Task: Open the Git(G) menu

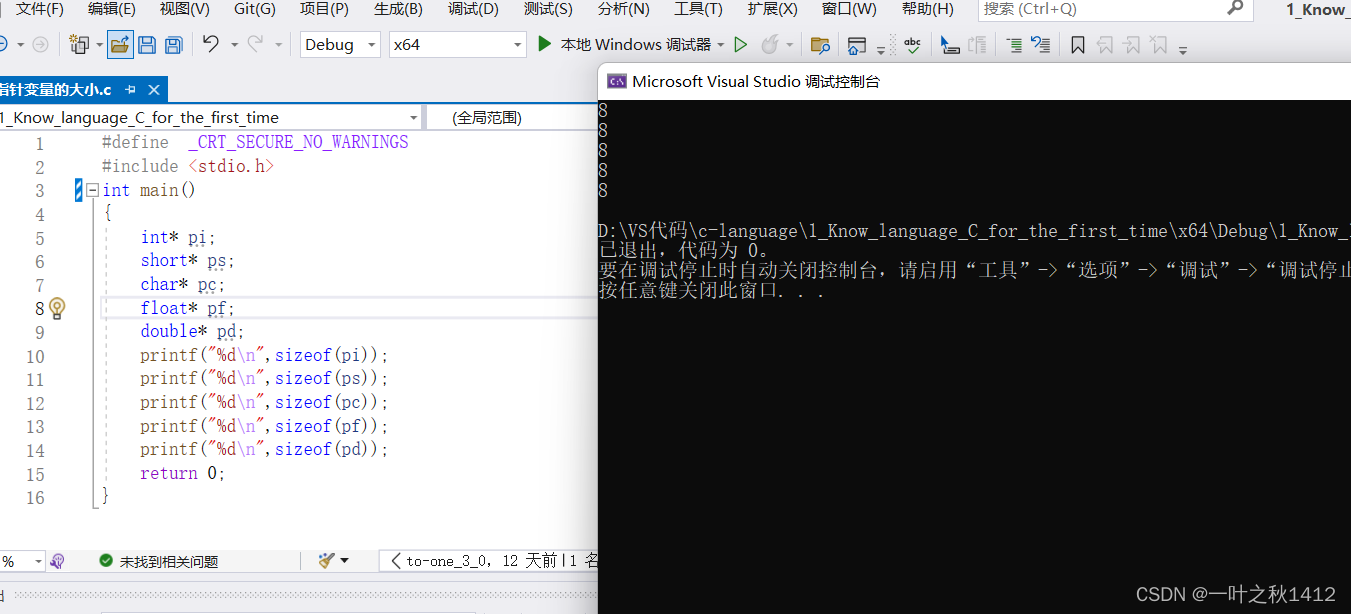Action: pyautogui.click(x=255, y=9)
